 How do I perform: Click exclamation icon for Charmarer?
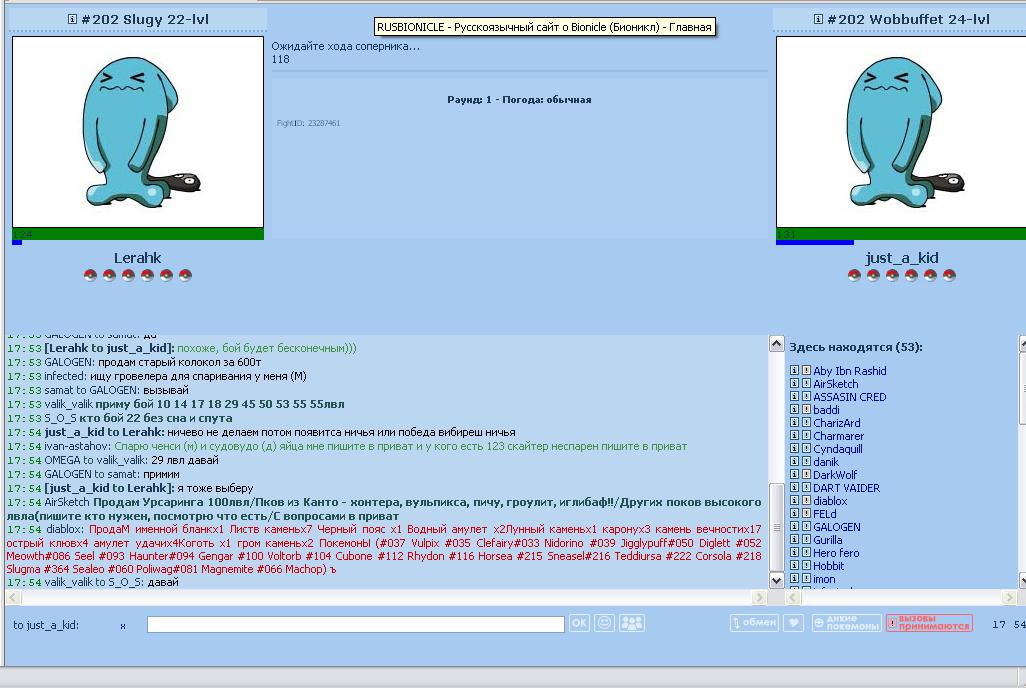(806, 436)
